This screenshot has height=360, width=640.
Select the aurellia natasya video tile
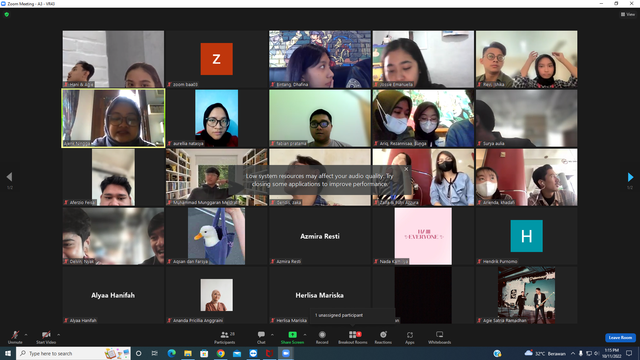click(216, 118)
